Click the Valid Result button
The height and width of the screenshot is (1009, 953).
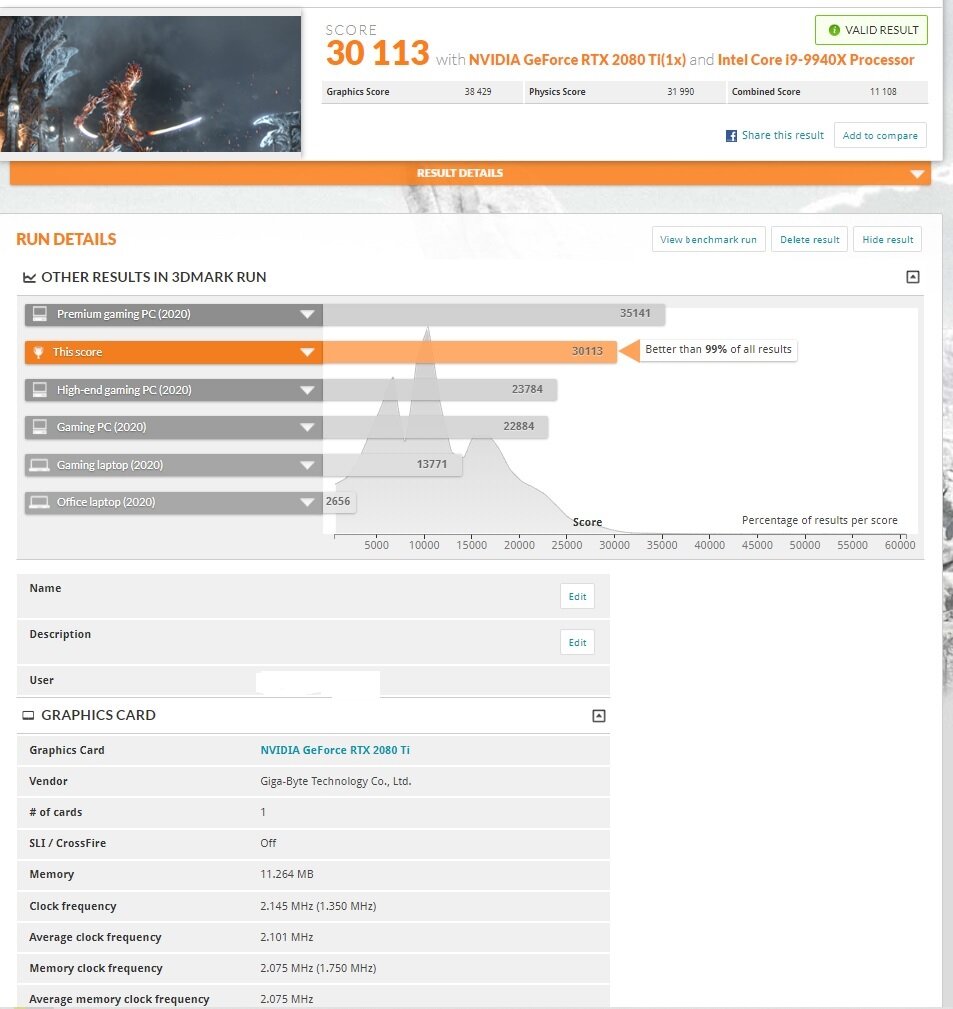[x=871, y=30]
